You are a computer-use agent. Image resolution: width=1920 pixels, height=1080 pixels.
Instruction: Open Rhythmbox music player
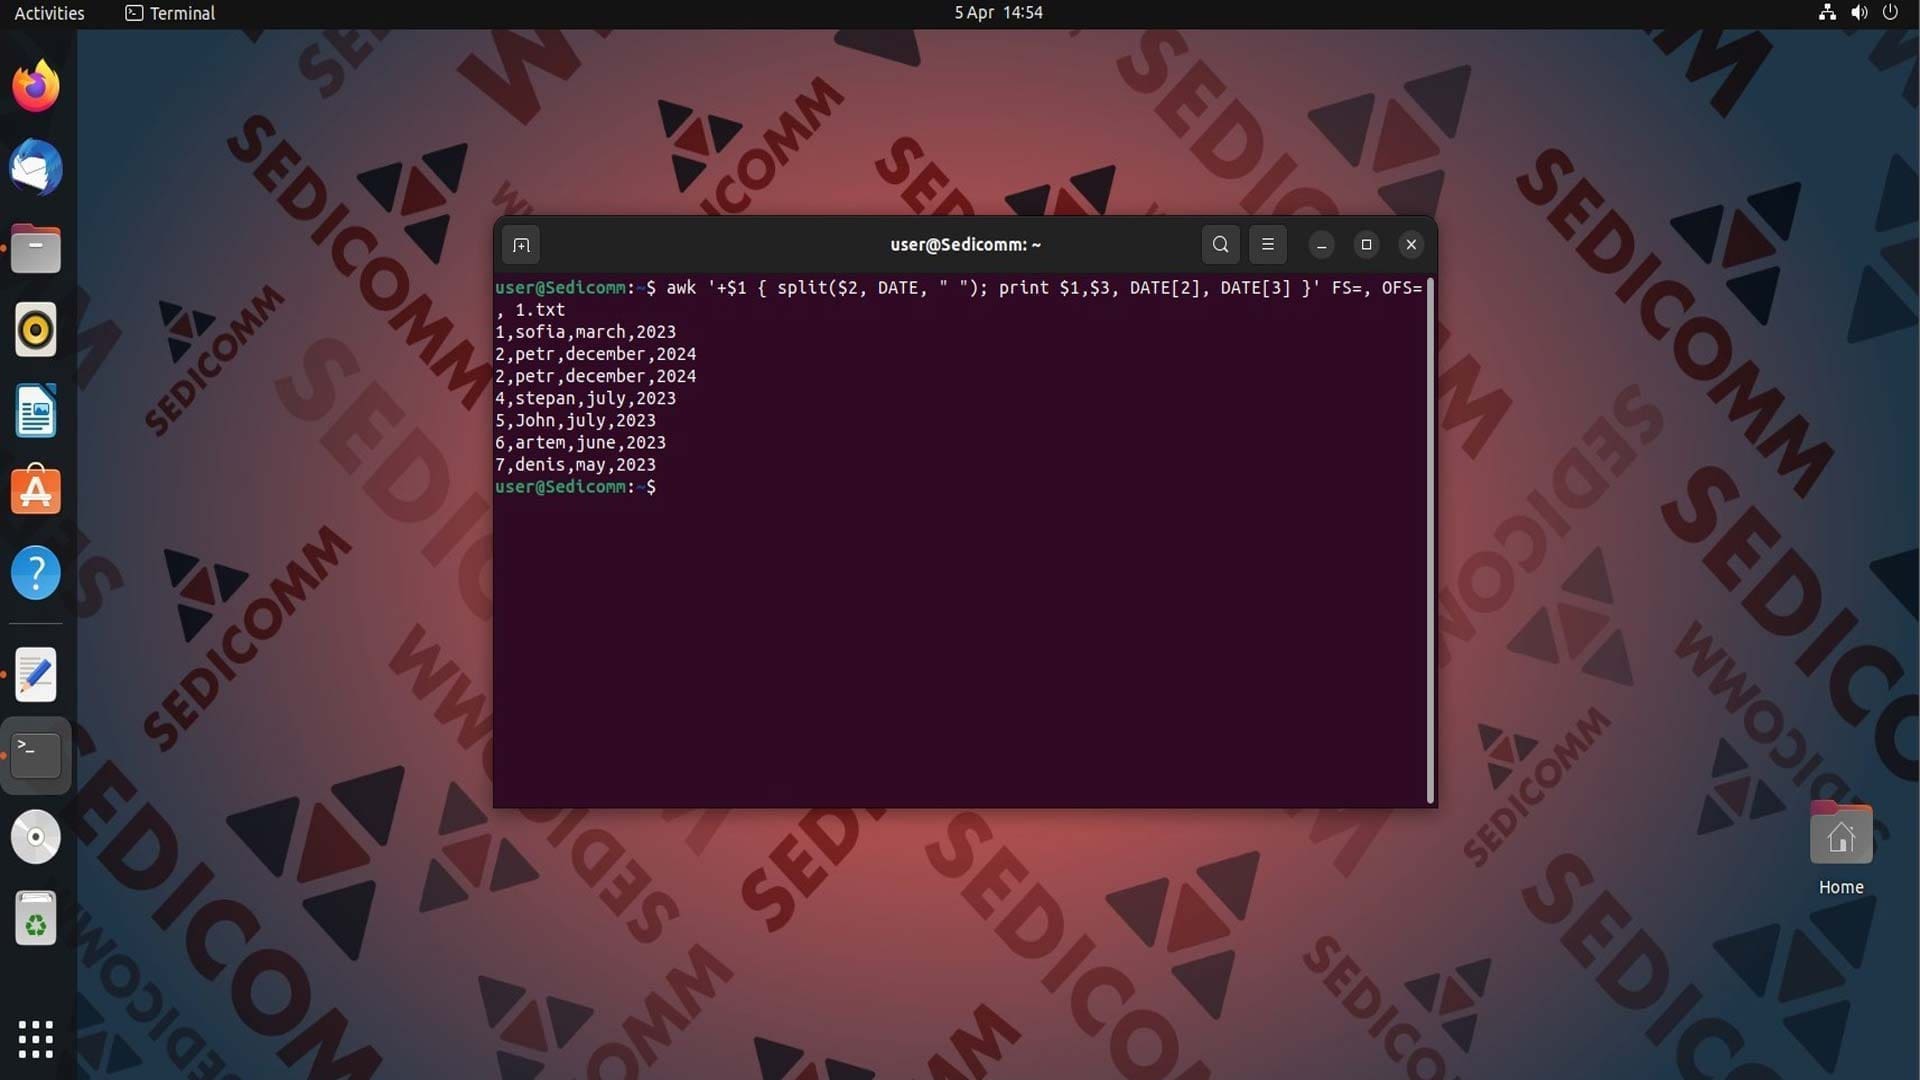coord(36,329)
